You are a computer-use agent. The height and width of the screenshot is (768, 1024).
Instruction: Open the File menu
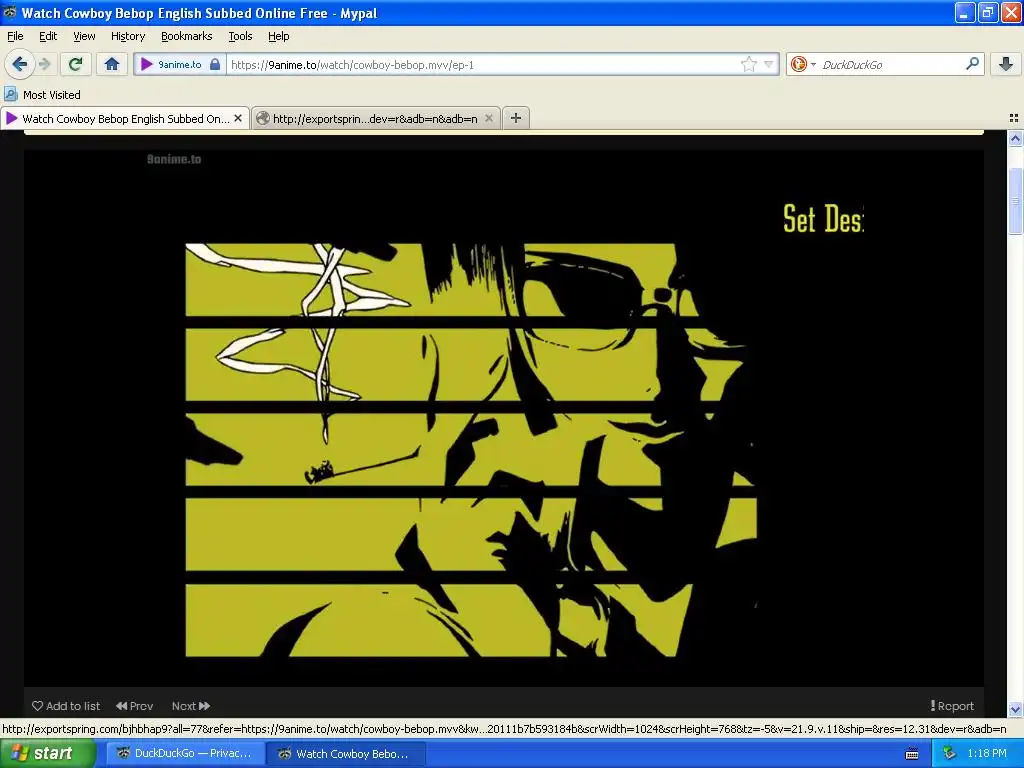pyautogui.click(x=15, y=36)
